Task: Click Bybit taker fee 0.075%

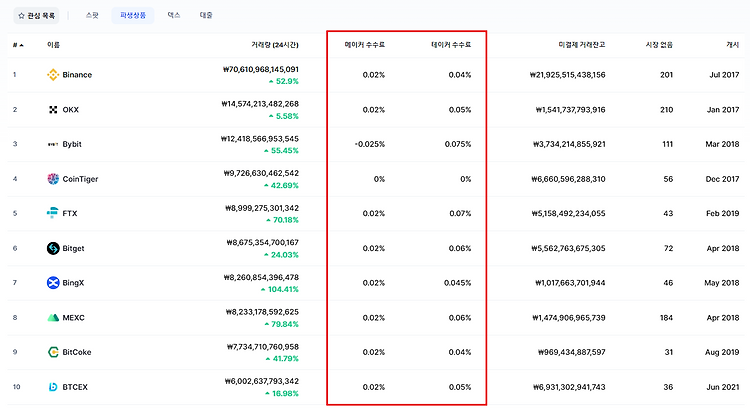Action: pyautogui.click(x=458, y=144)
